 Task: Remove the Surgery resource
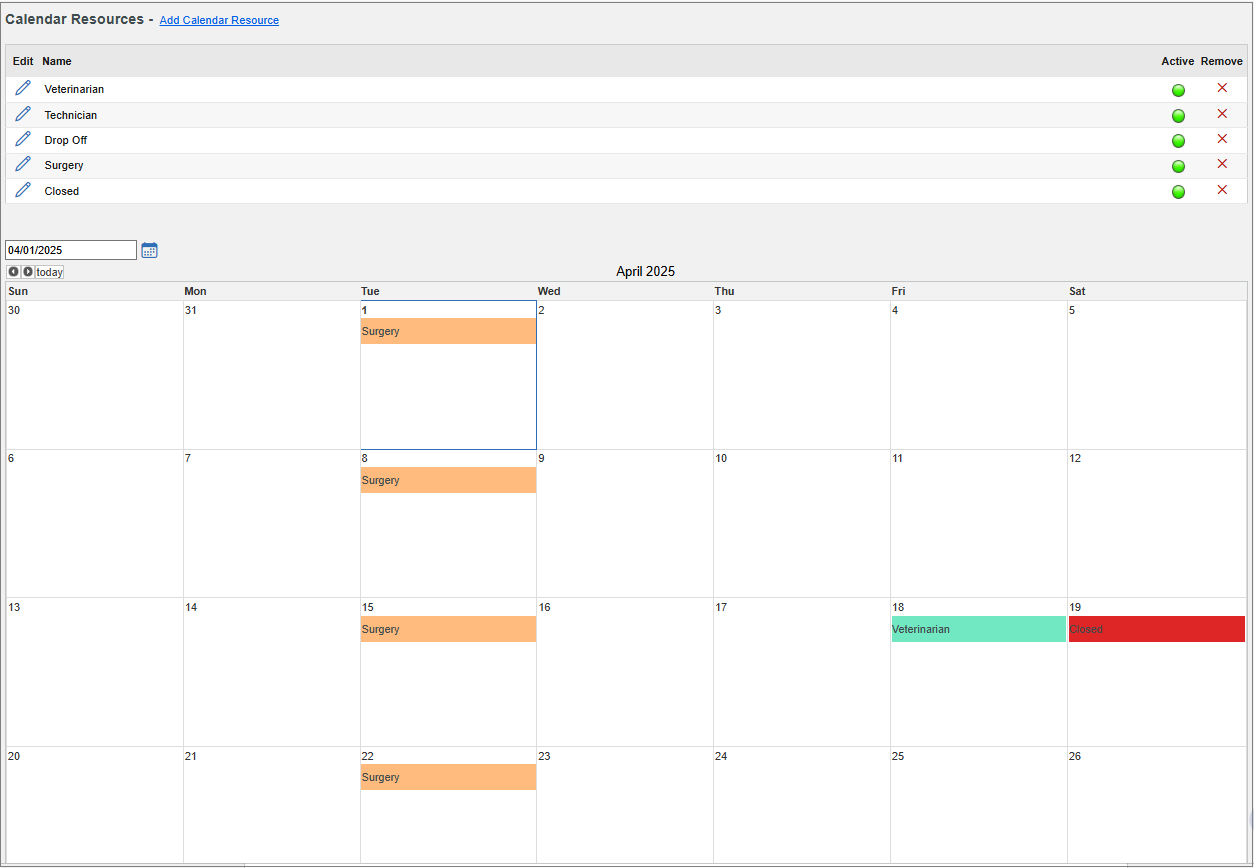pos(1222,164)
